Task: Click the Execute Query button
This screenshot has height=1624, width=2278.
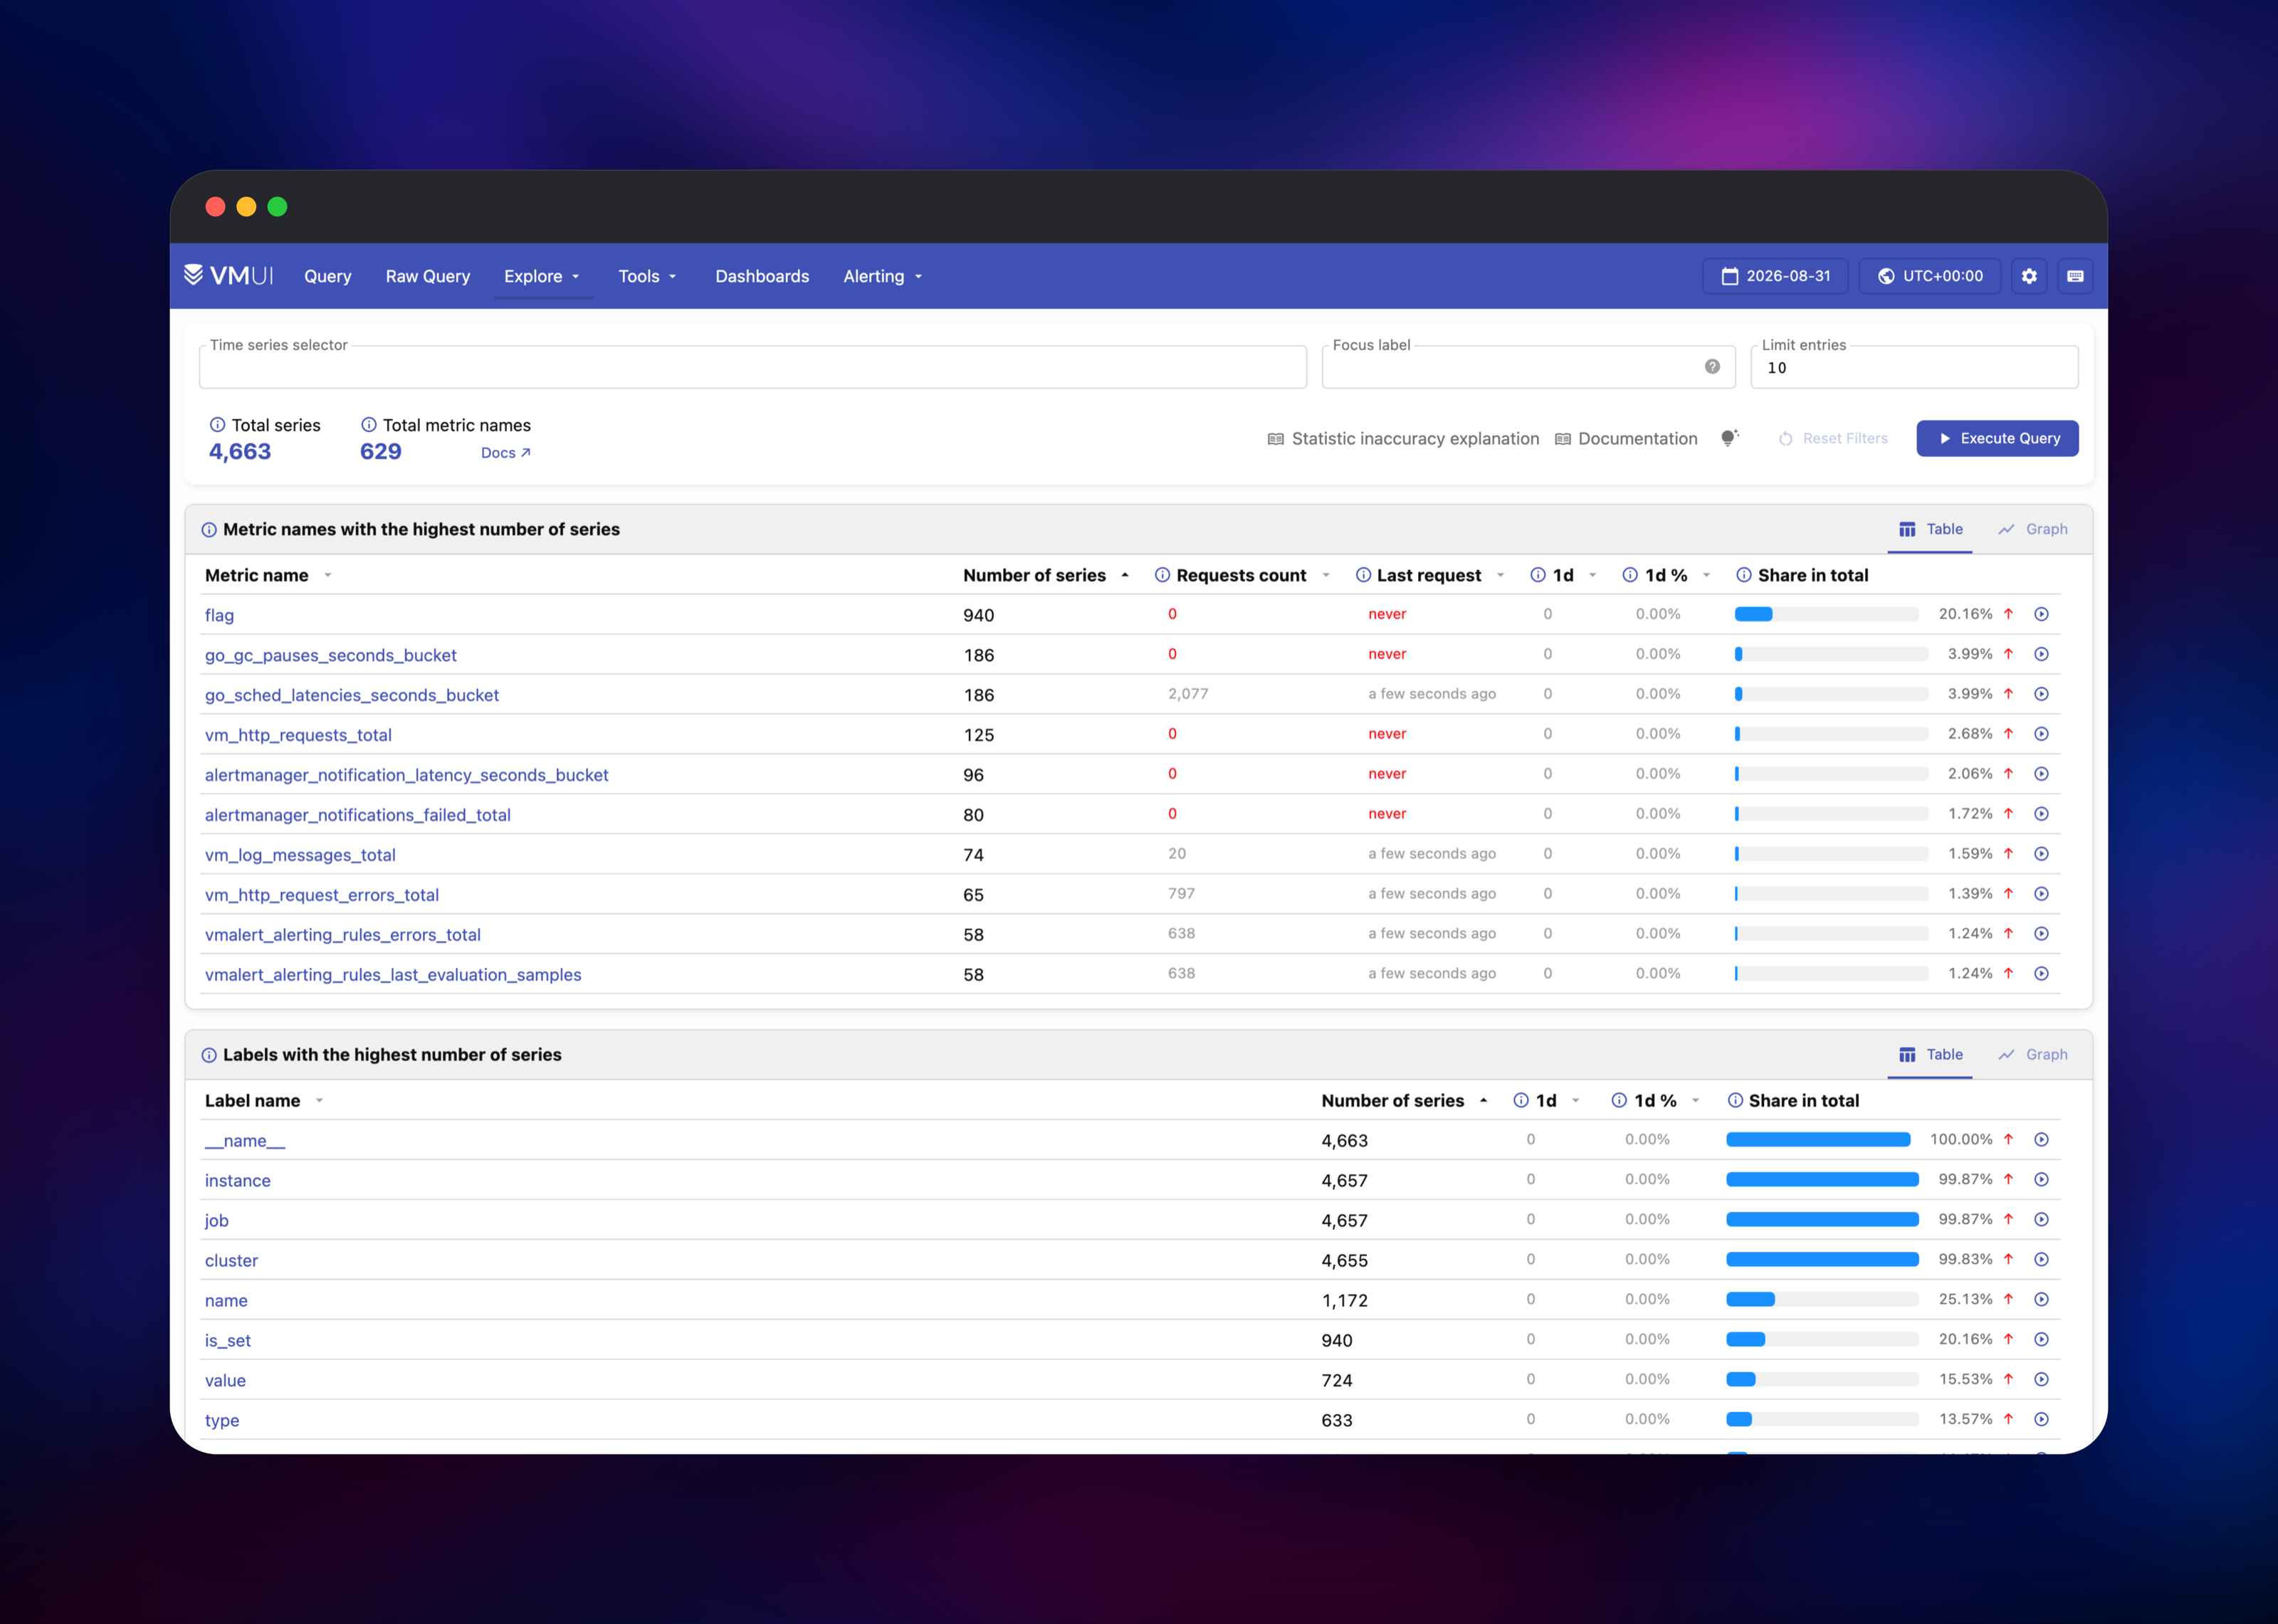Action: [1997, 438]
